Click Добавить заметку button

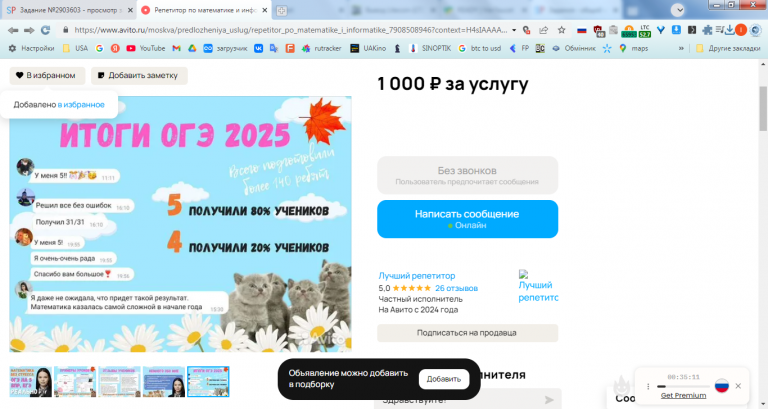coord(139,75)
